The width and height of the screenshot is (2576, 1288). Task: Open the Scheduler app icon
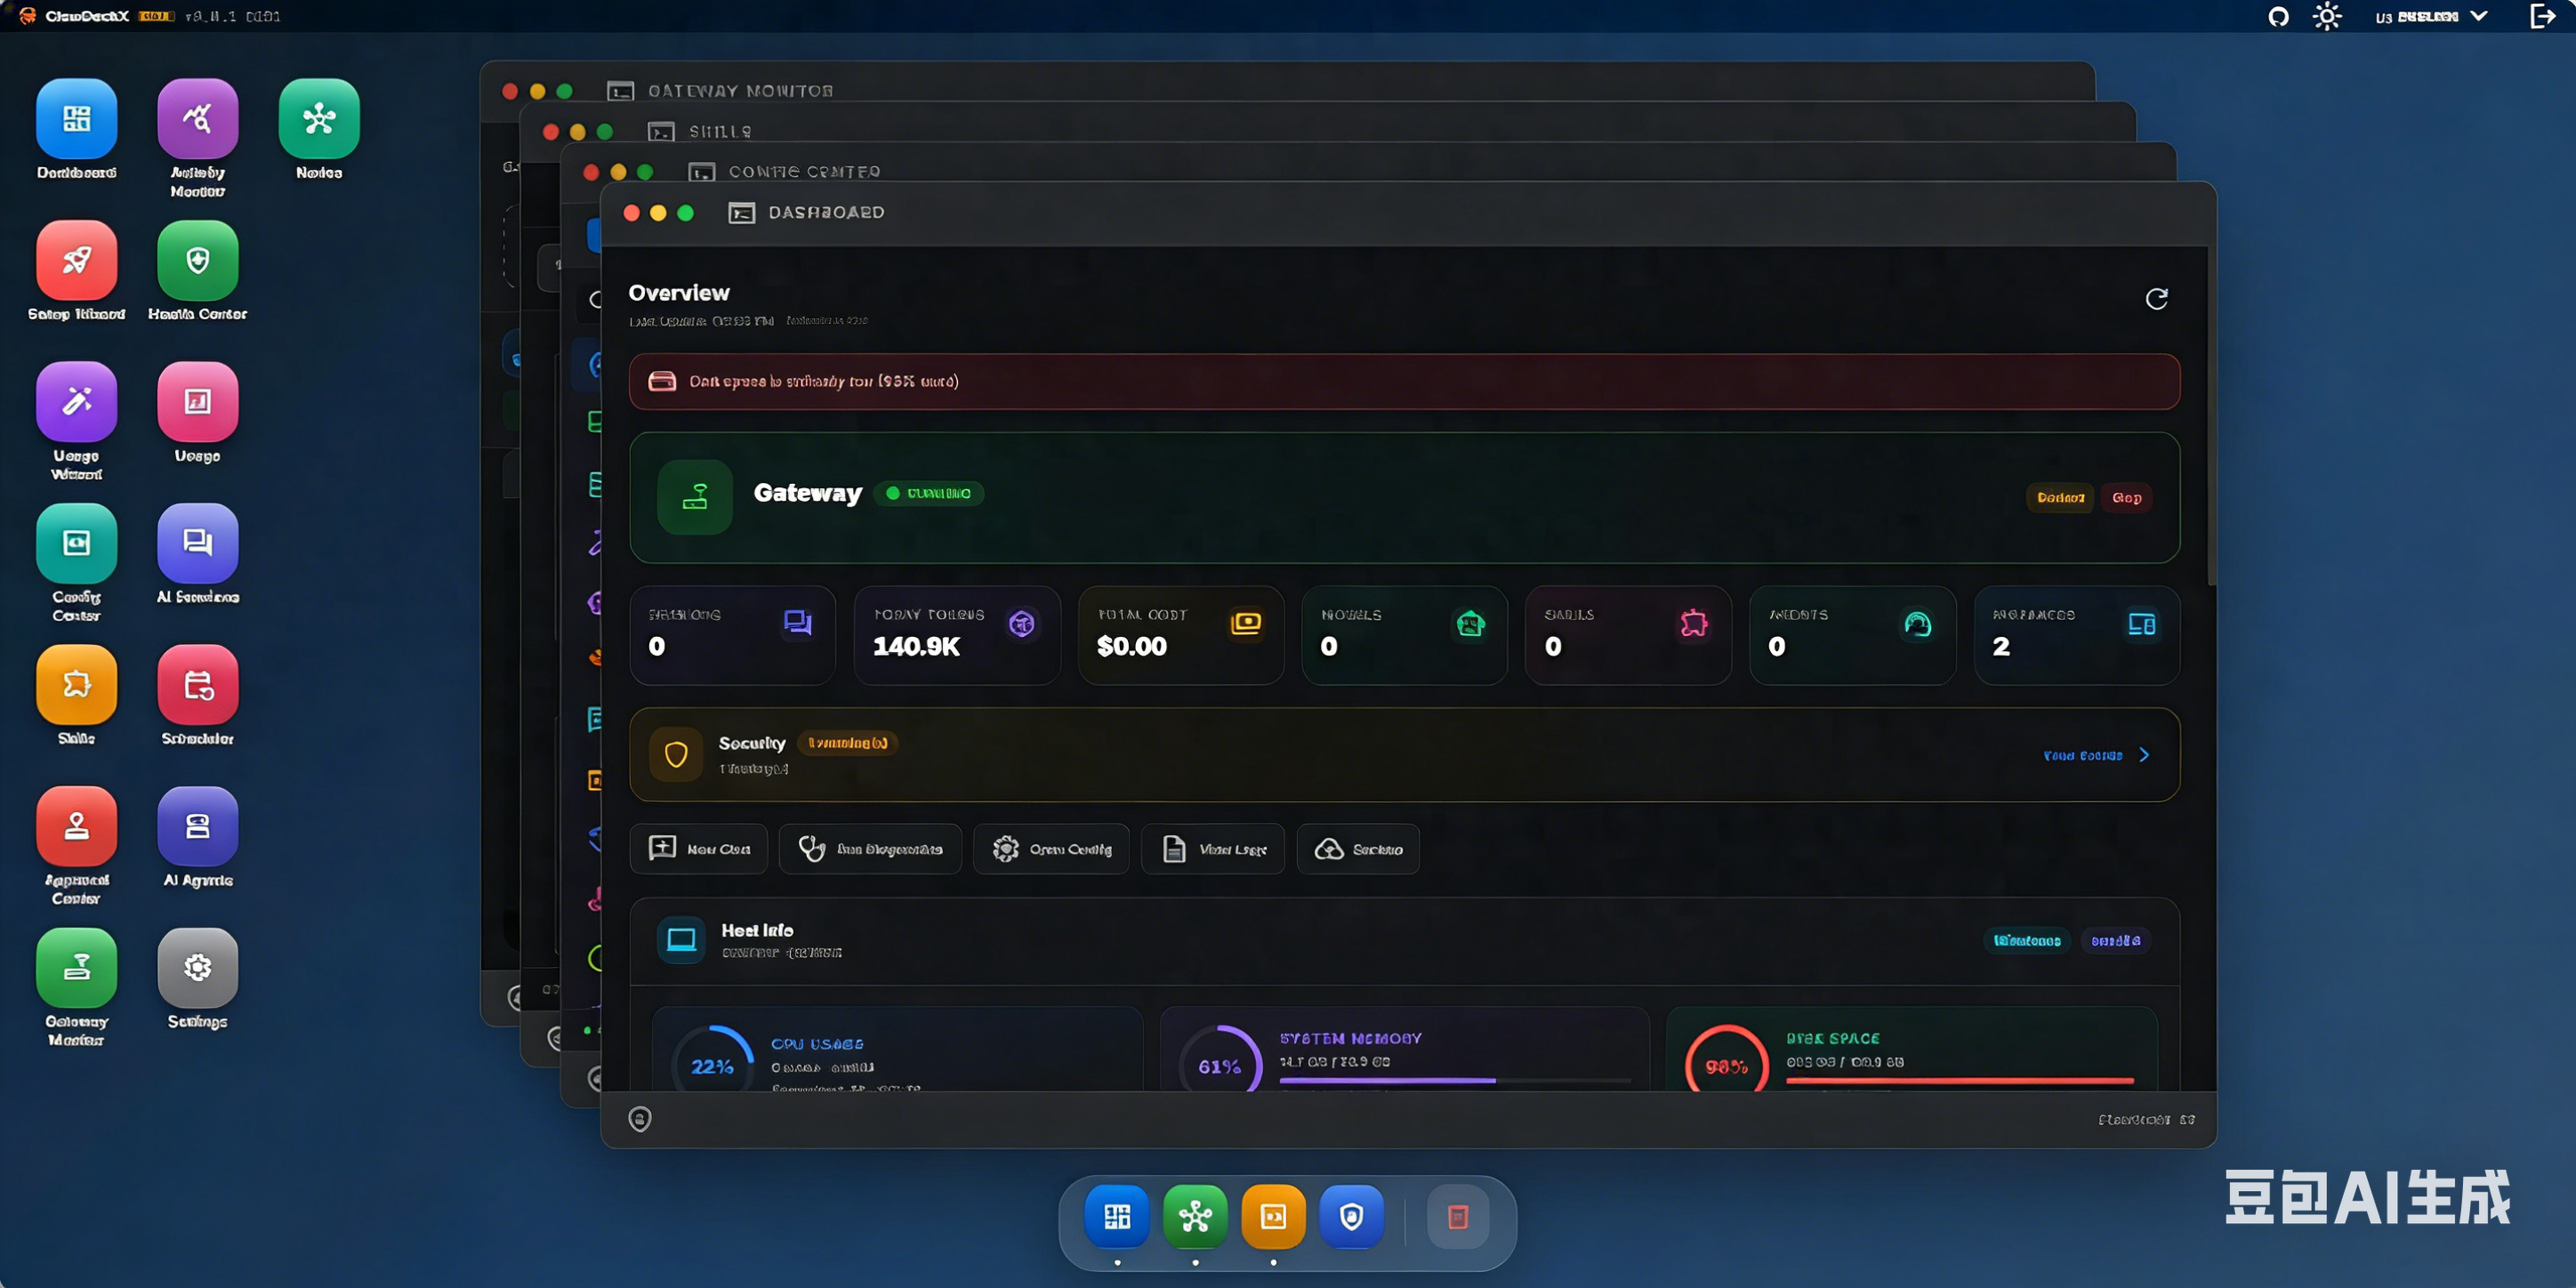tap(197, 685)
